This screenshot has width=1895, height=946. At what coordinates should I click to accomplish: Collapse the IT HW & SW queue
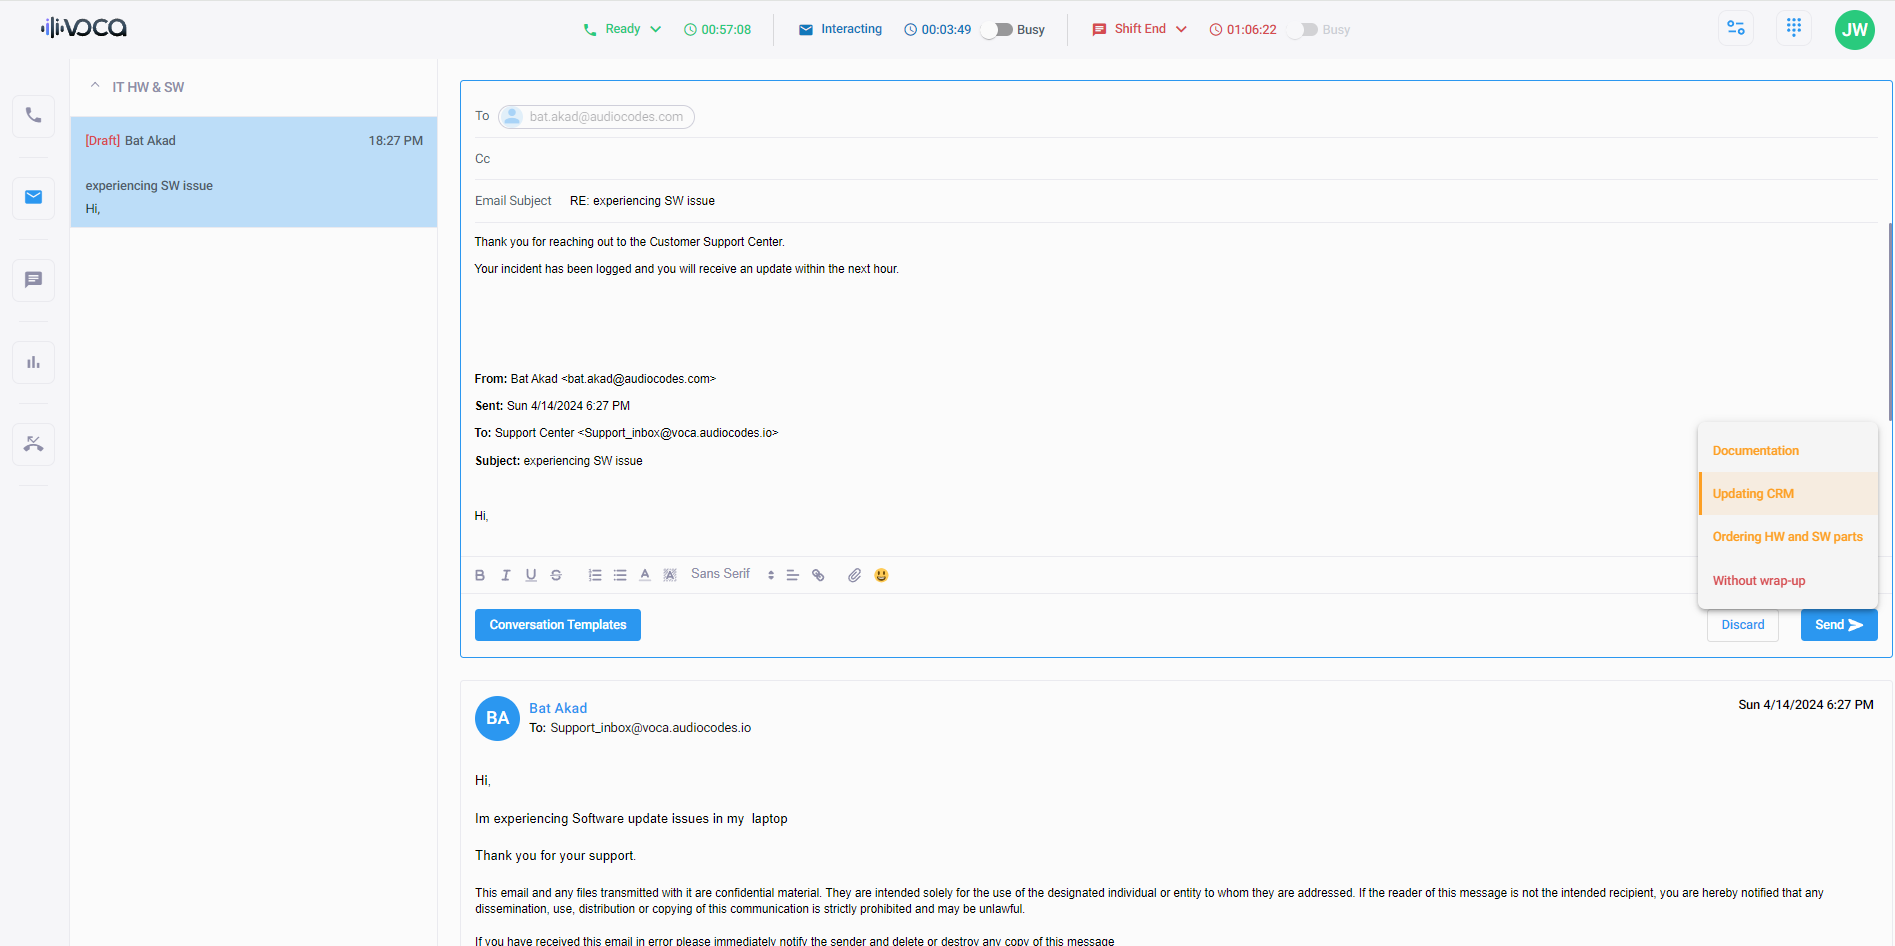(95, 86)
